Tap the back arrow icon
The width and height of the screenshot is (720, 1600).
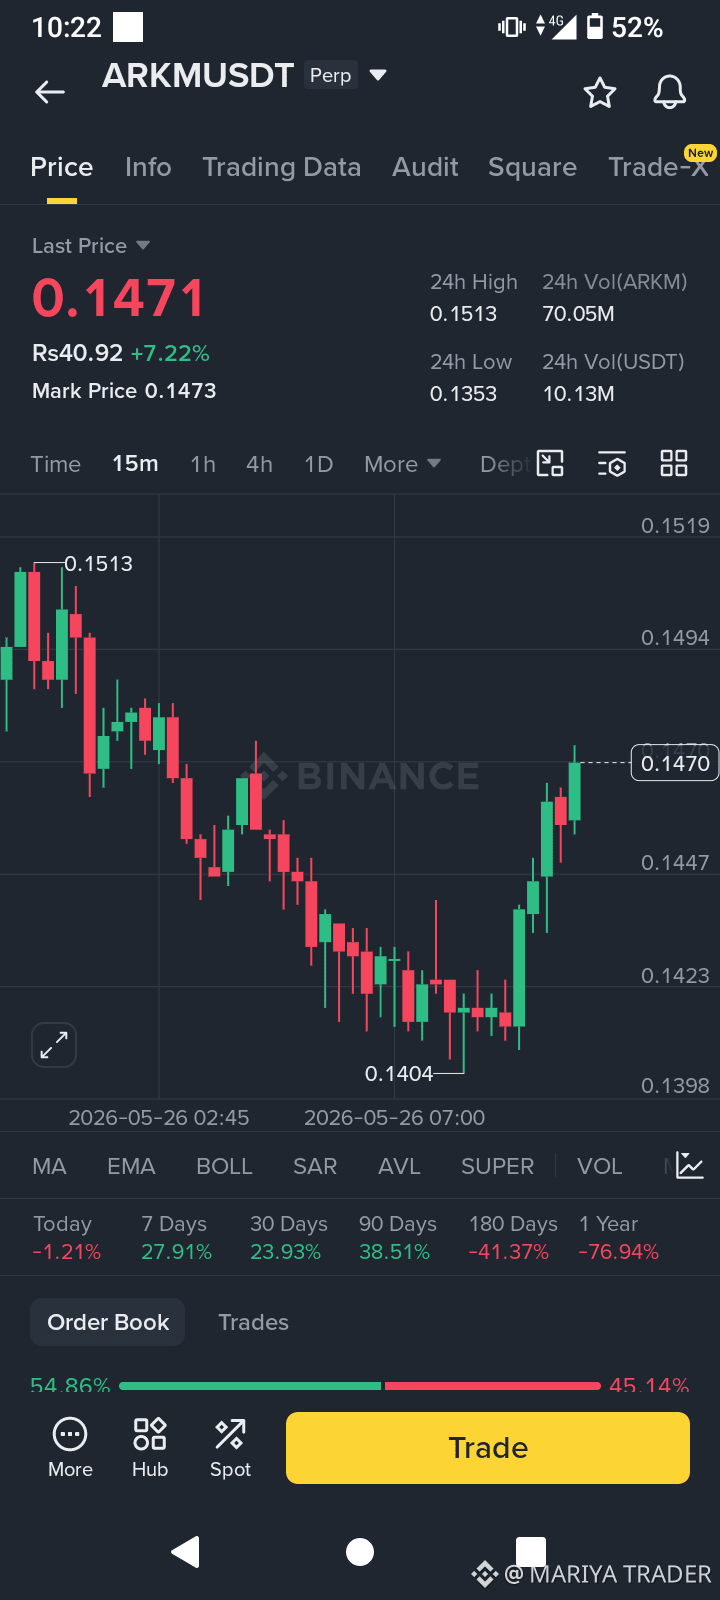click(x=49, y=93)
